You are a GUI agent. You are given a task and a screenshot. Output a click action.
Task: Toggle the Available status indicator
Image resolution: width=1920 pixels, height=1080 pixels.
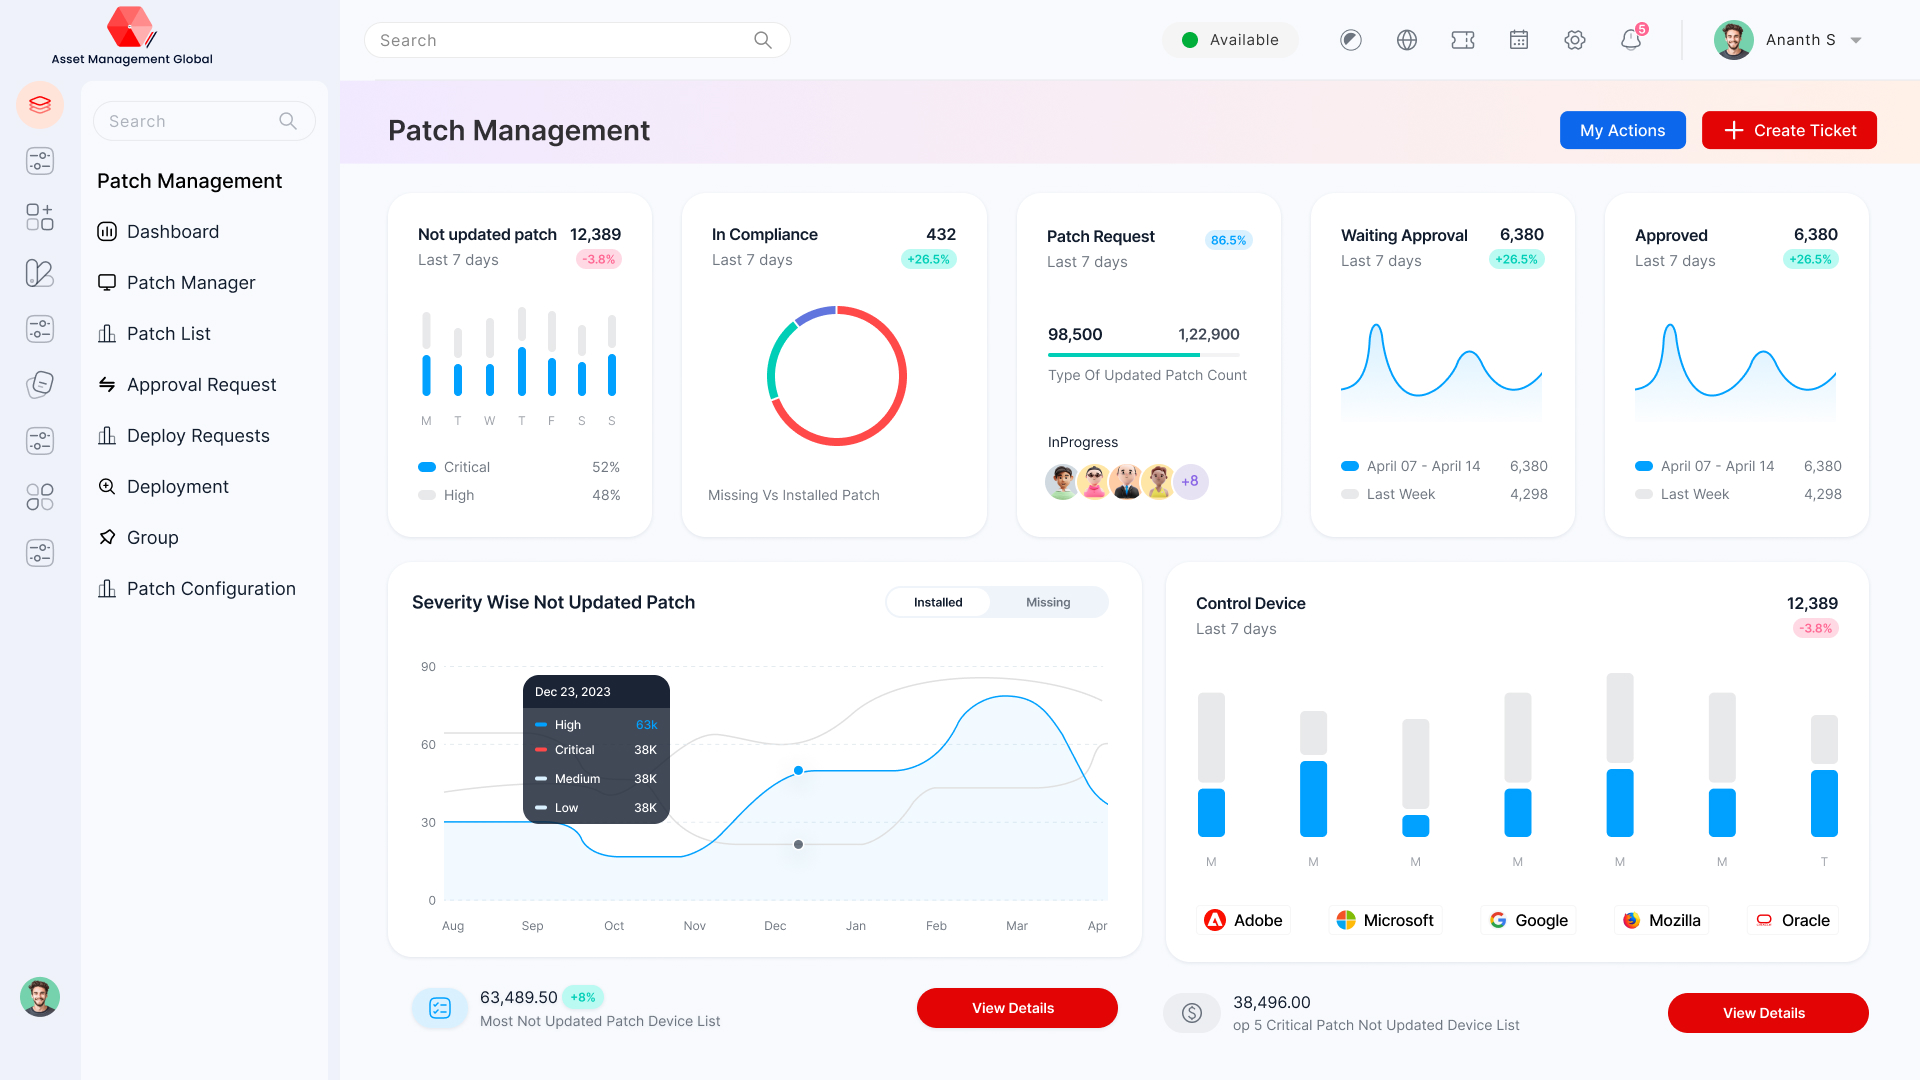click(1230, 40)
